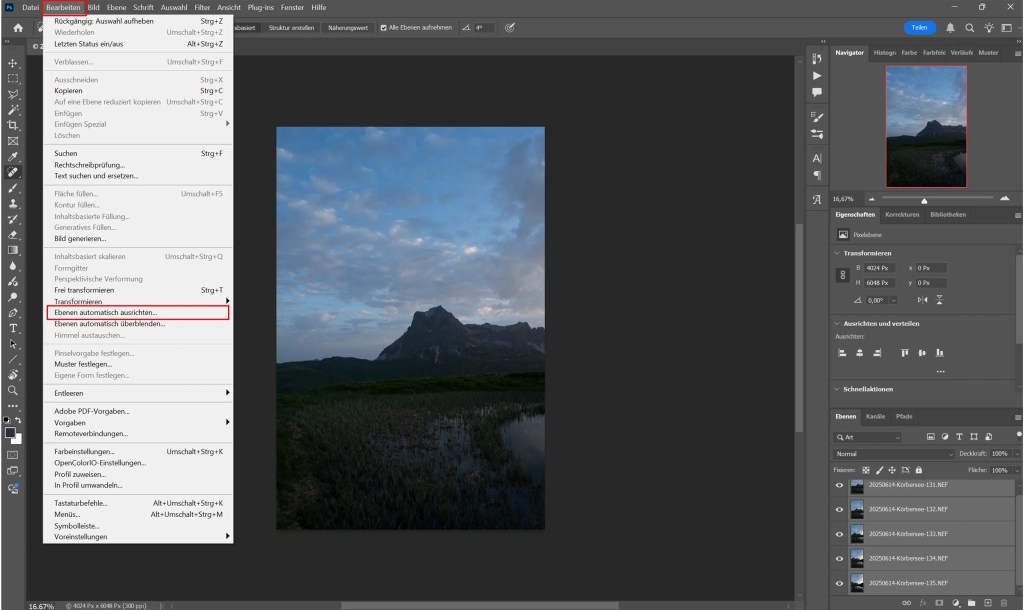This screenshot has width=1024, height=610.
Task: Expand the Schnellaktionen section
Action: point(836,389)
